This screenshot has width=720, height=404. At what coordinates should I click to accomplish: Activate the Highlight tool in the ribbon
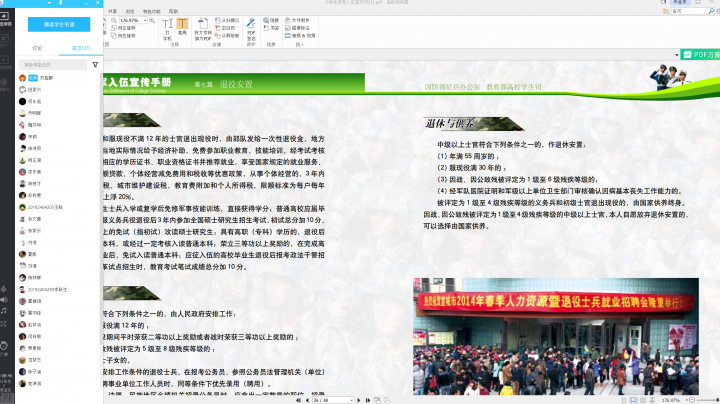(182, 27)
